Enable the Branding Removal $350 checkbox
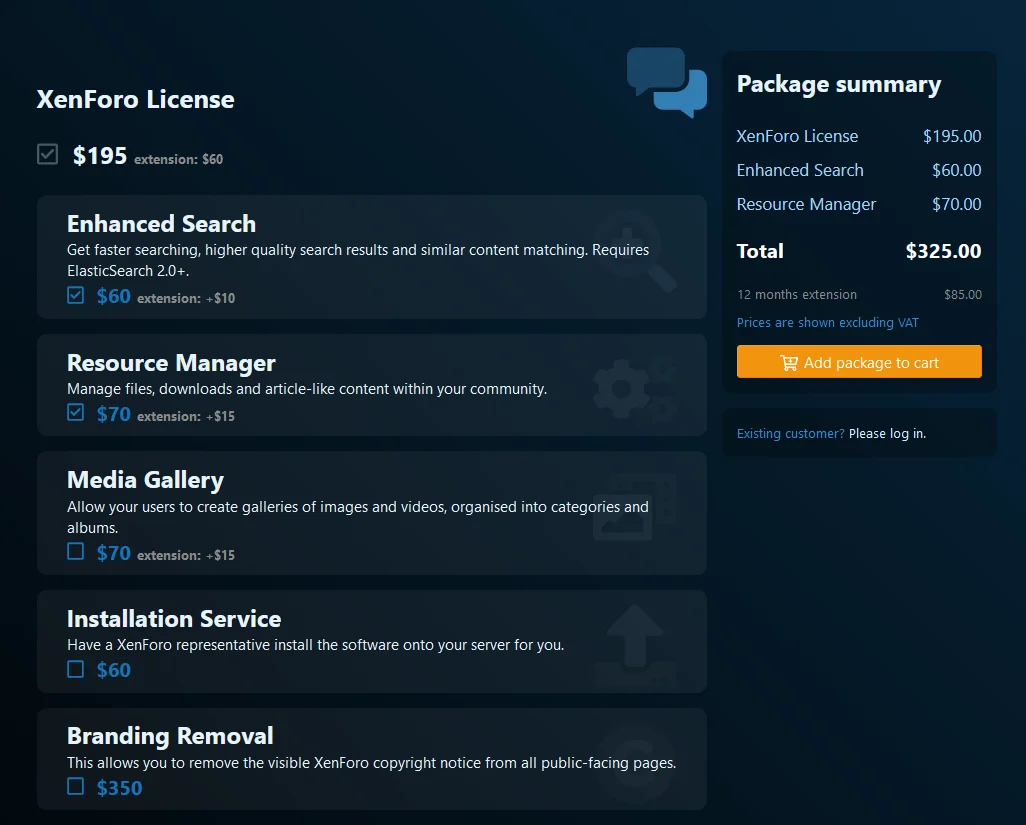Image resolution: width=1026 pixels, height=825 pixels. coord(75,786)
